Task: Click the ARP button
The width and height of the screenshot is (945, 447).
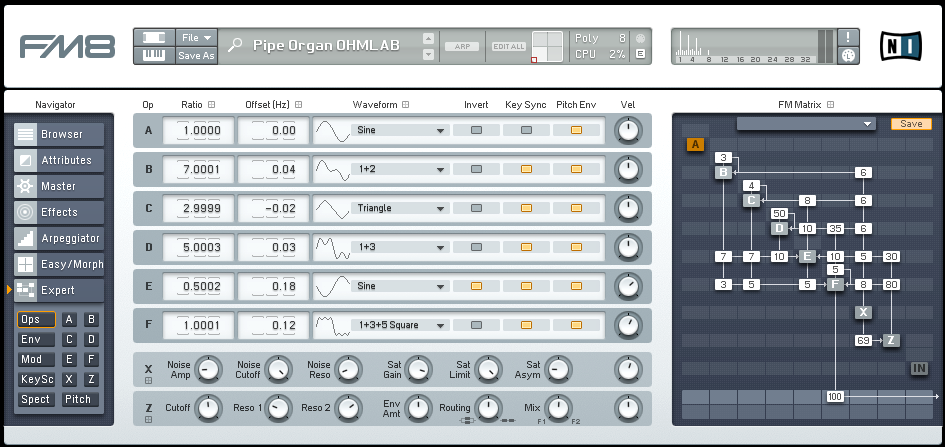Action: point(462,46)
